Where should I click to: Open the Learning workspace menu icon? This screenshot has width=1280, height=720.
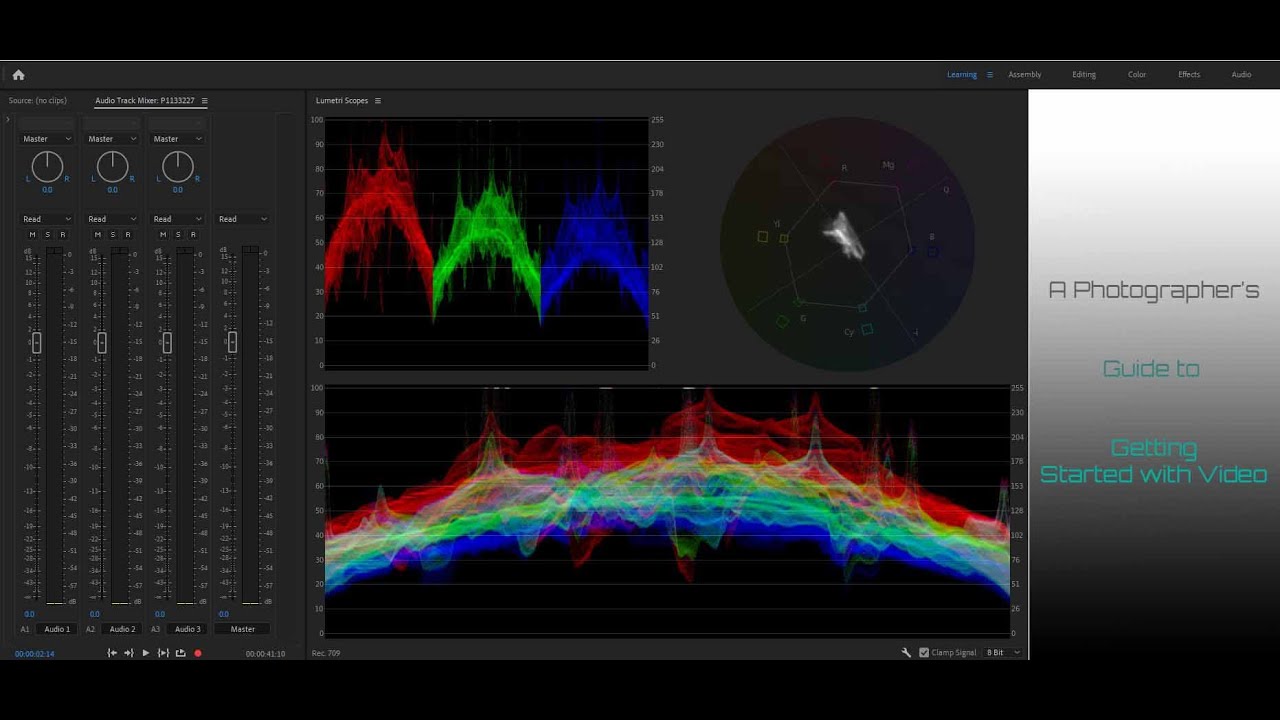(x=990, y=75)
